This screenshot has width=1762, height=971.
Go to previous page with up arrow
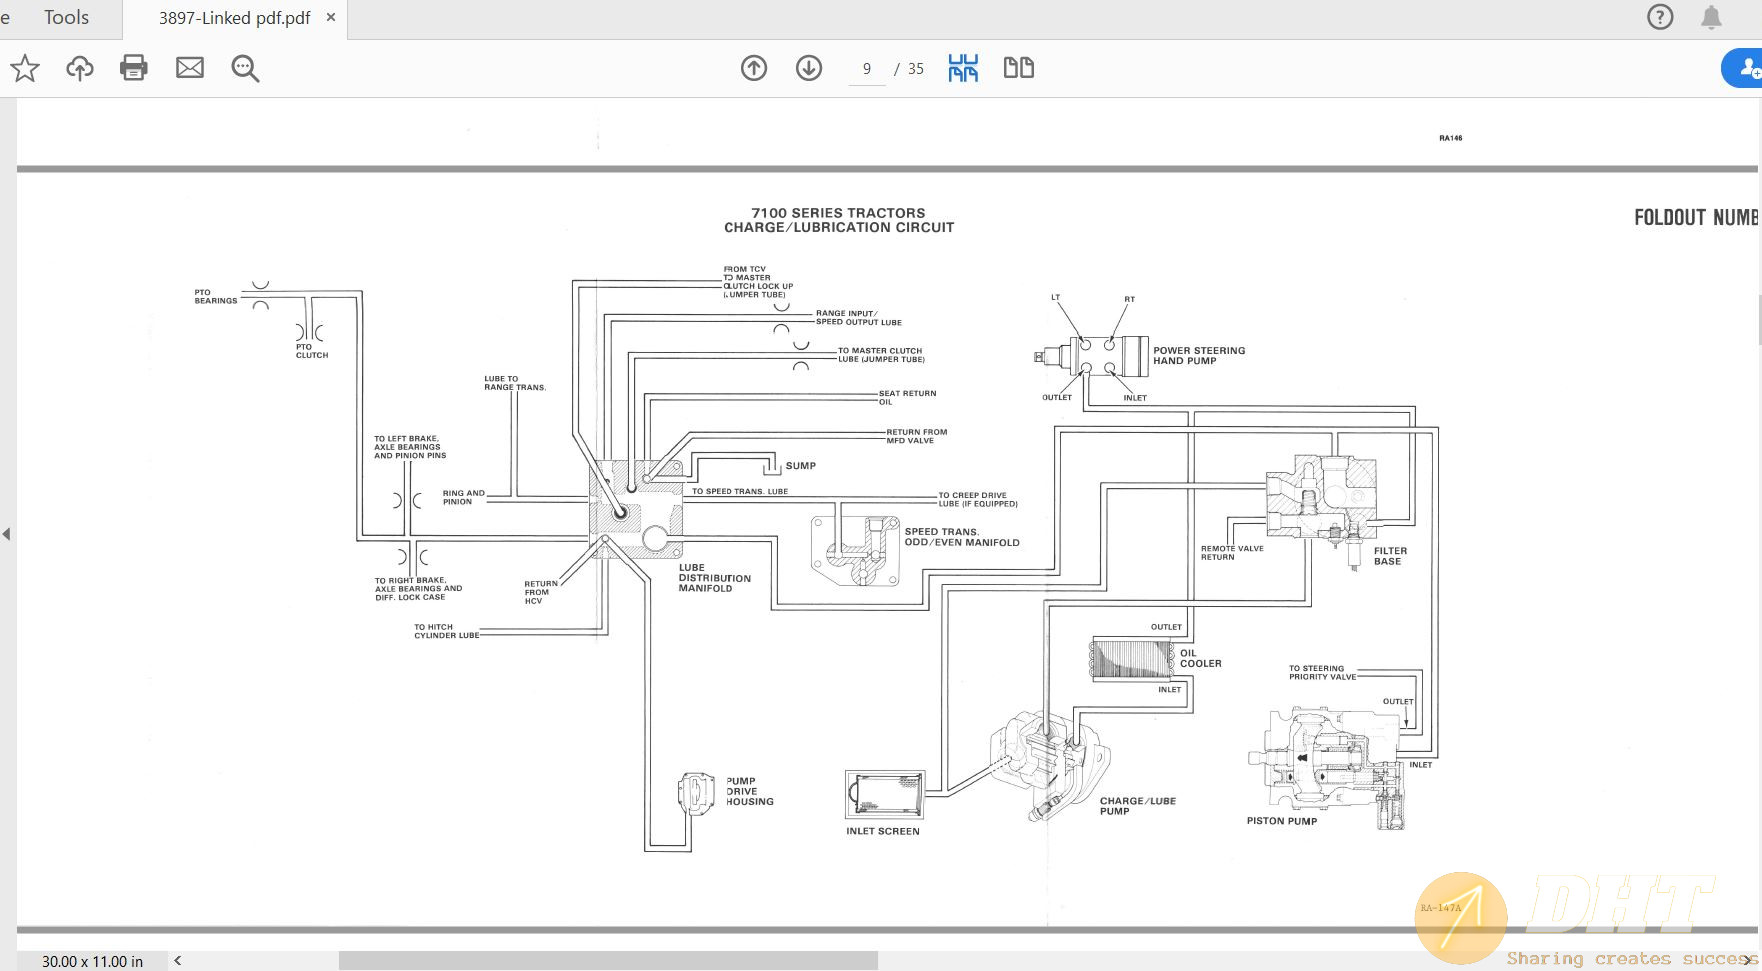[x=753, y=68]
